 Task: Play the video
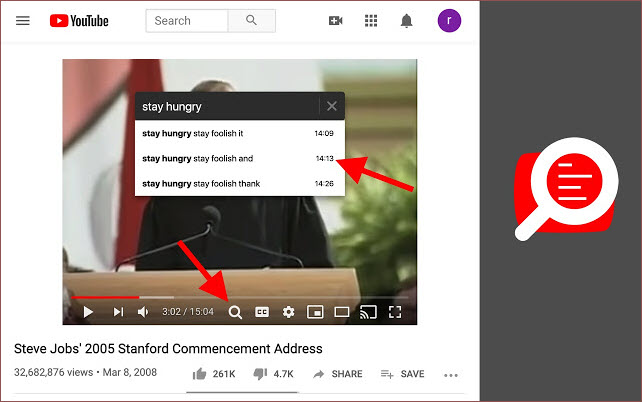pos(88,312)
